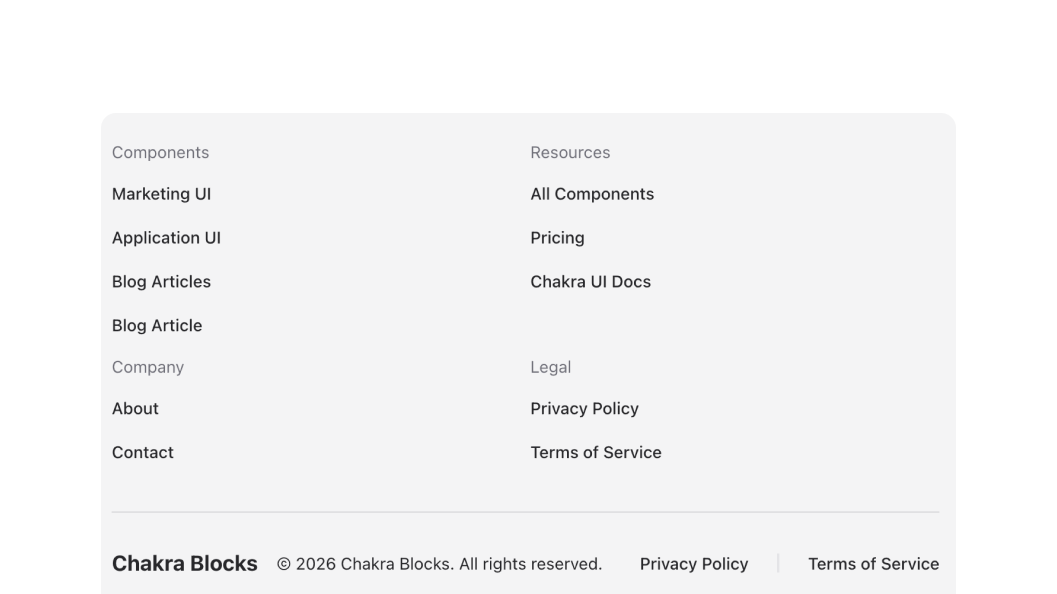Click the 2026 copyright notice text
The width and height of the screenshot is (1057, 594).
tap(439, 564)
